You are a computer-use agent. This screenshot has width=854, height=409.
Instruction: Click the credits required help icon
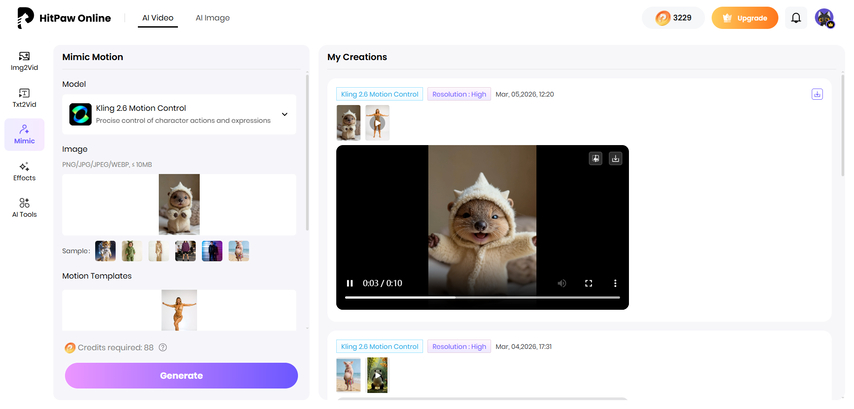(x=162, y=348)
